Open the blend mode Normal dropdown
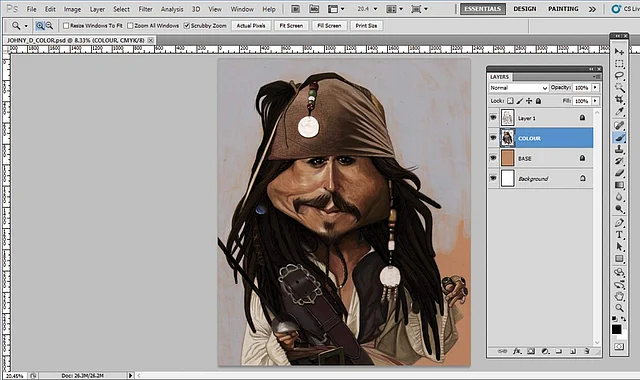The image size is (640, 380). pyautogui.click(x=518, y=88)
